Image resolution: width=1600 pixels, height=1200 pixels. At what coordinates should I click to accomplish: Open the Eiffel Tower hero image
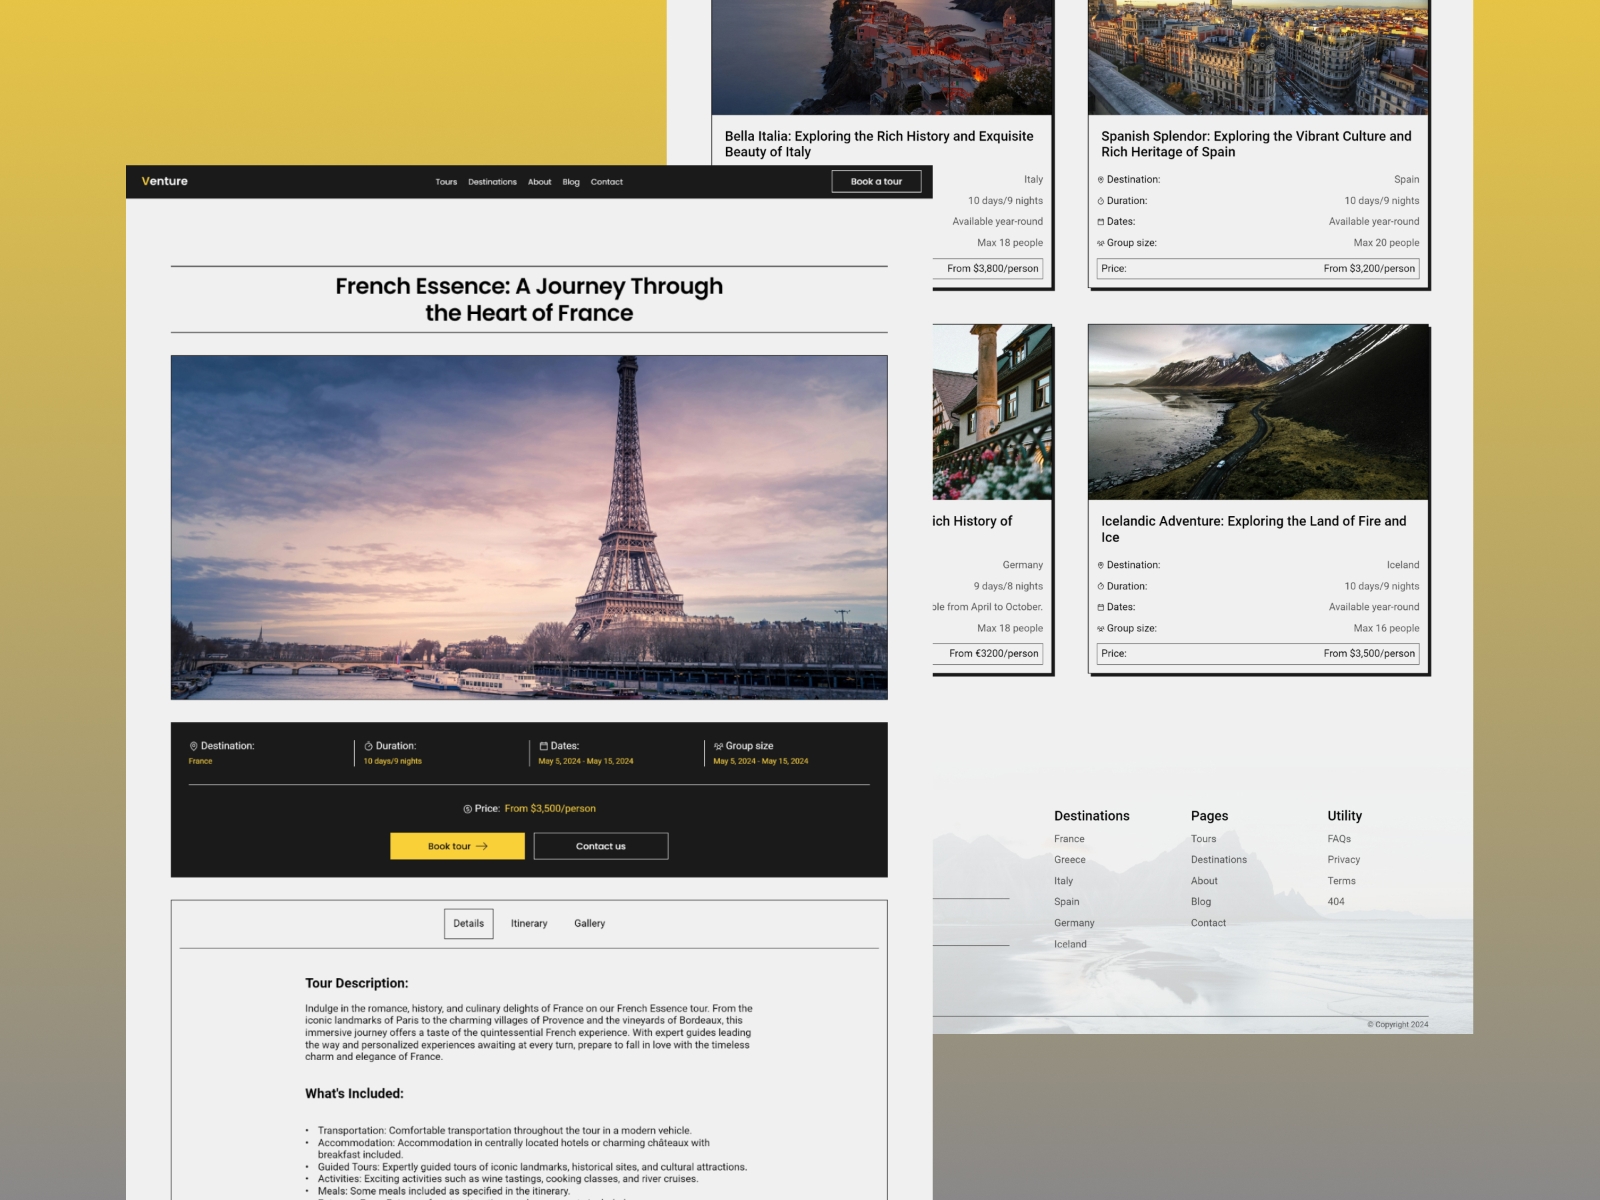coord(529,527)
